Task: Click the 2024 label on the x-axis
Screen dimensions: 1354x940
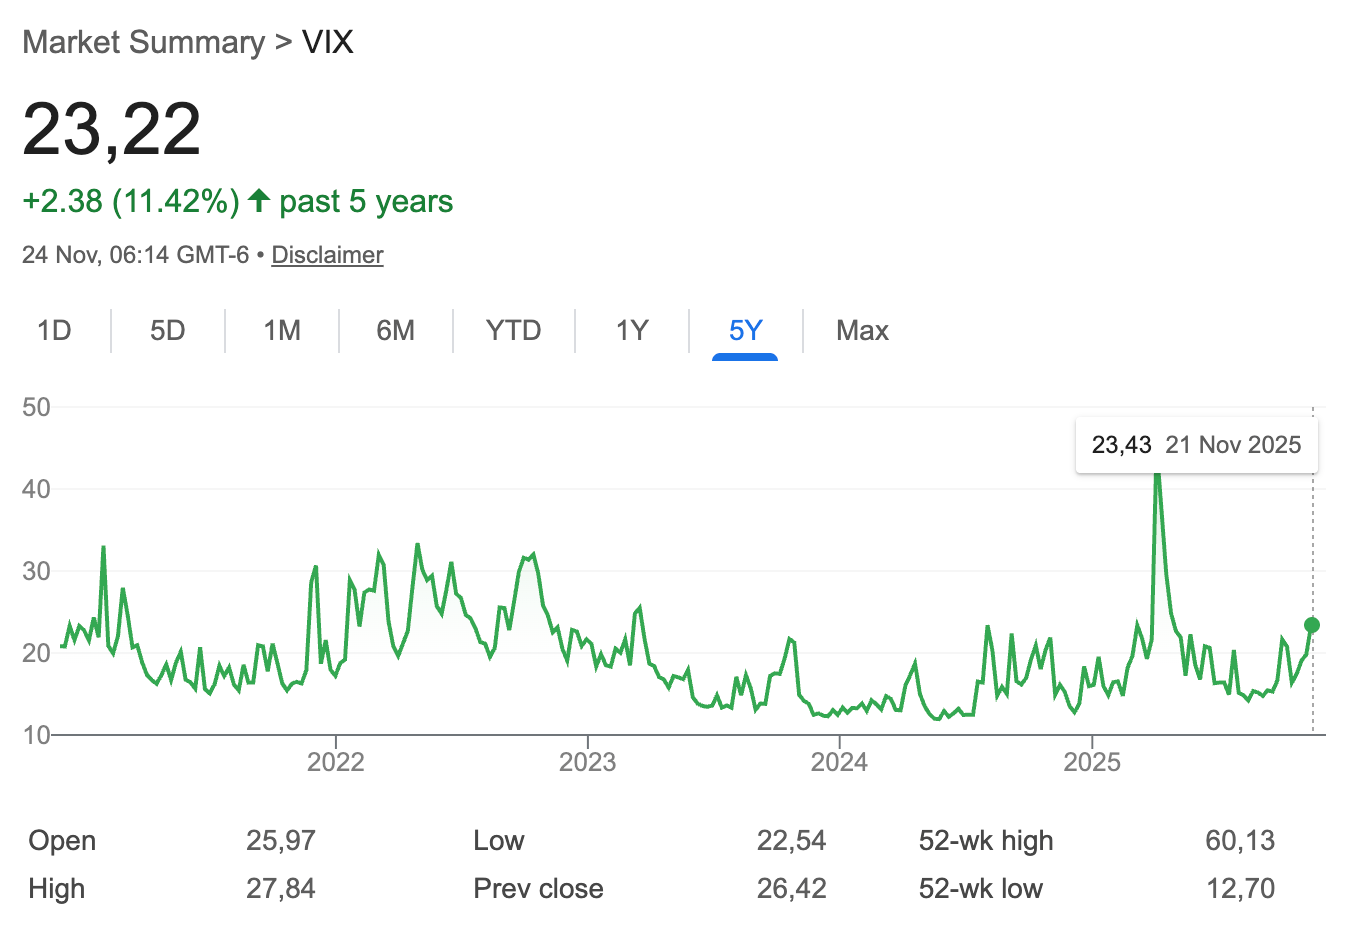Action: pos(839,762)
